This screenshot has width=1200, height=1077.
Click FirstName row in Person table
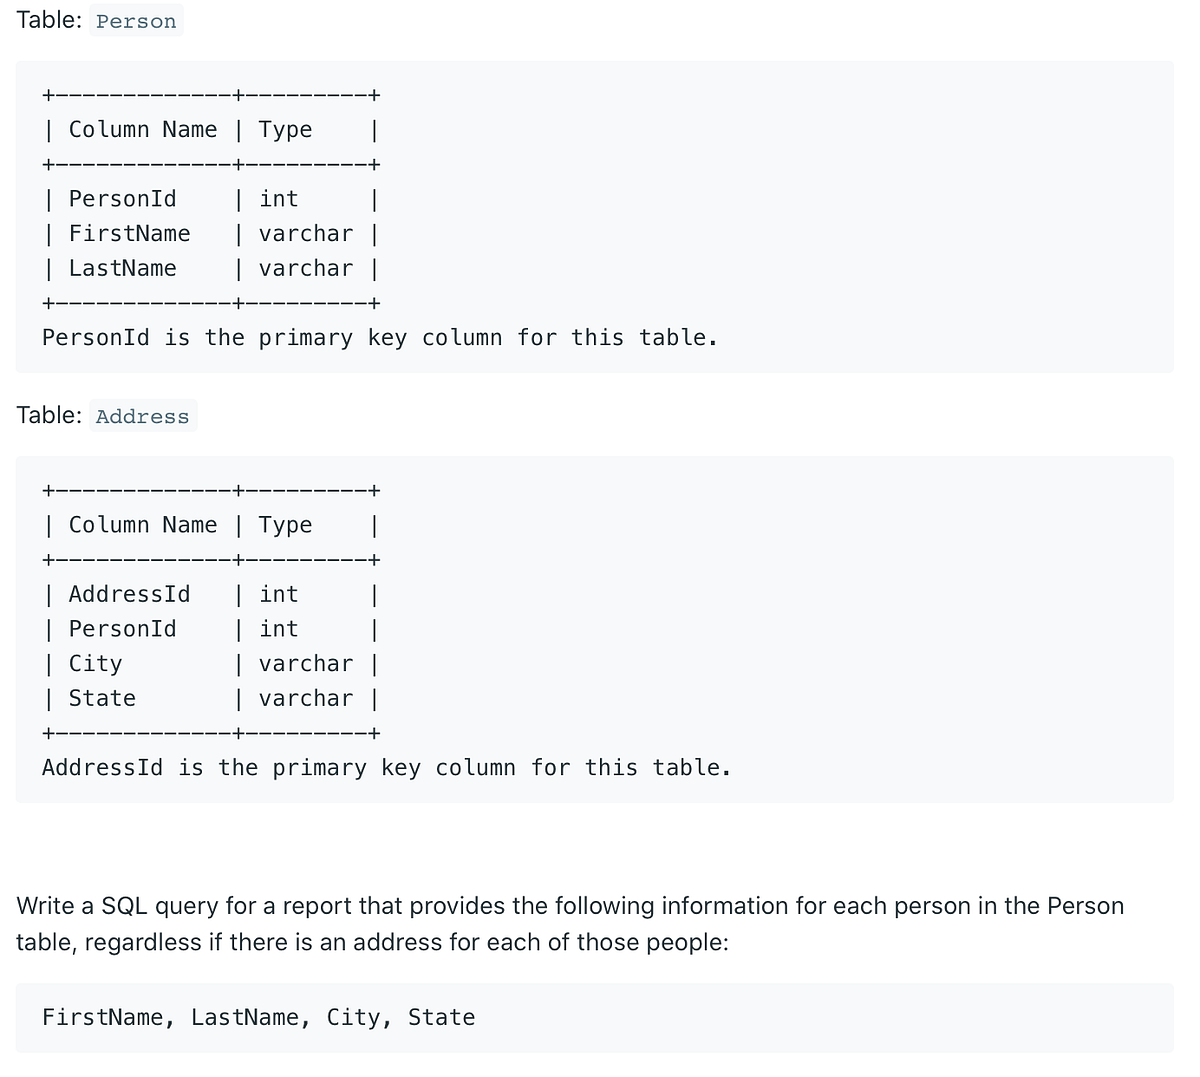(x=129, y=234)
